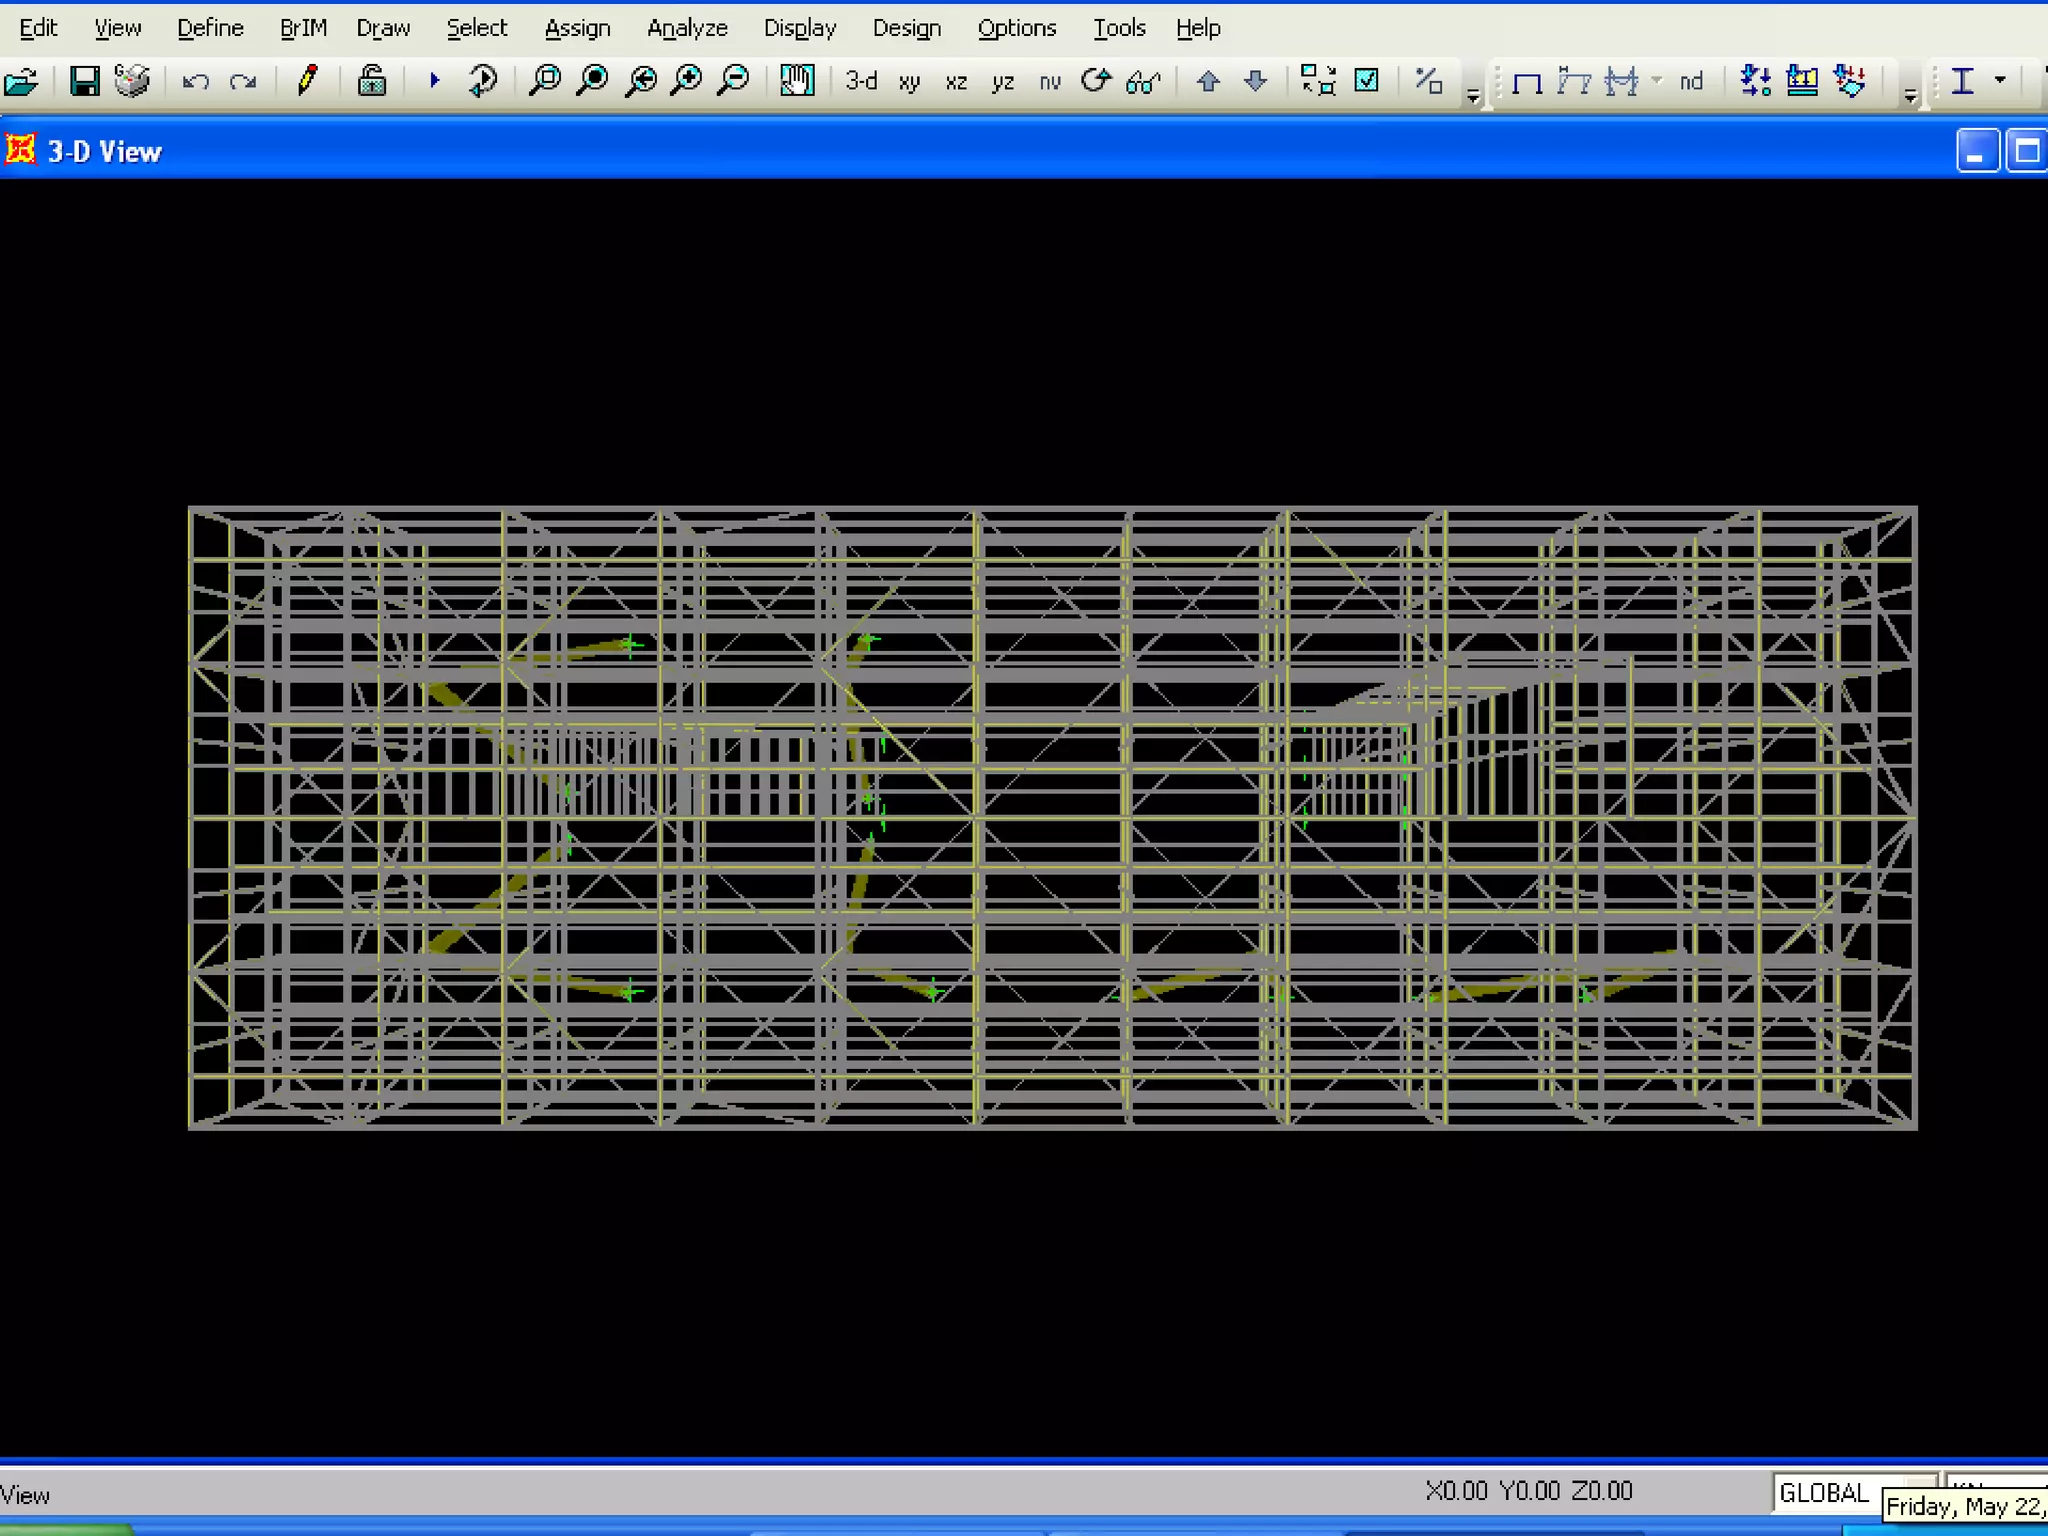Click the pencil edit tool icon
Screen dimensions: 2048x1536
[307, 80]
